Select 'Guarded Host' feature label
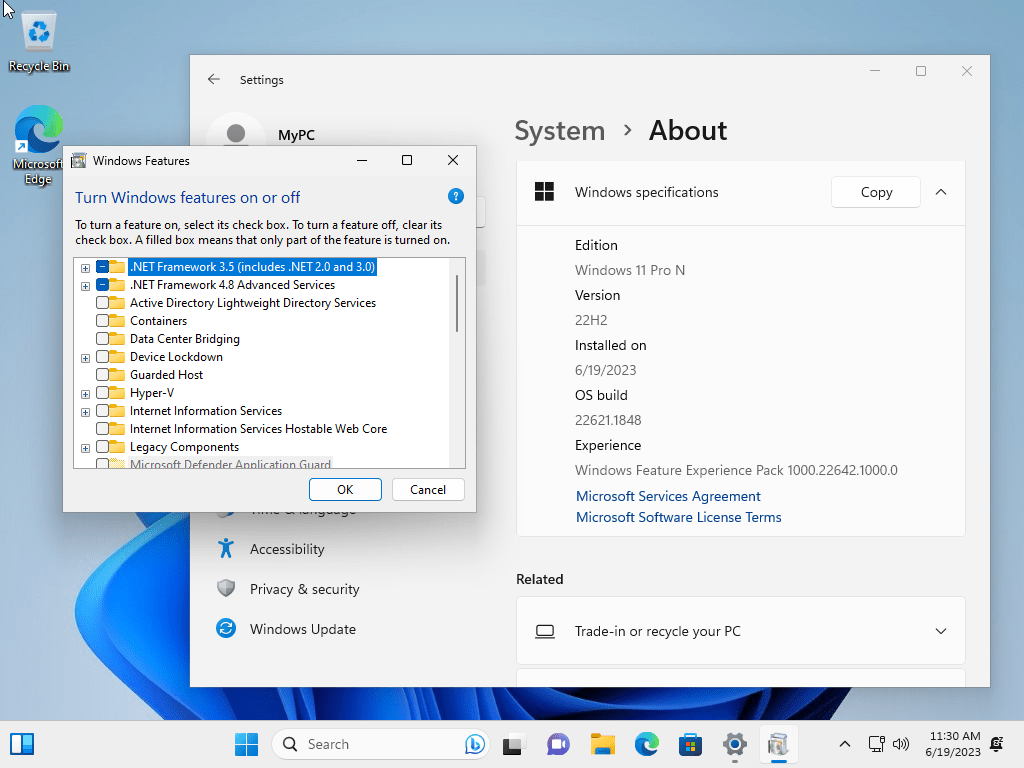Screen dimensions: 1024x768 click(x=166, y=375)
